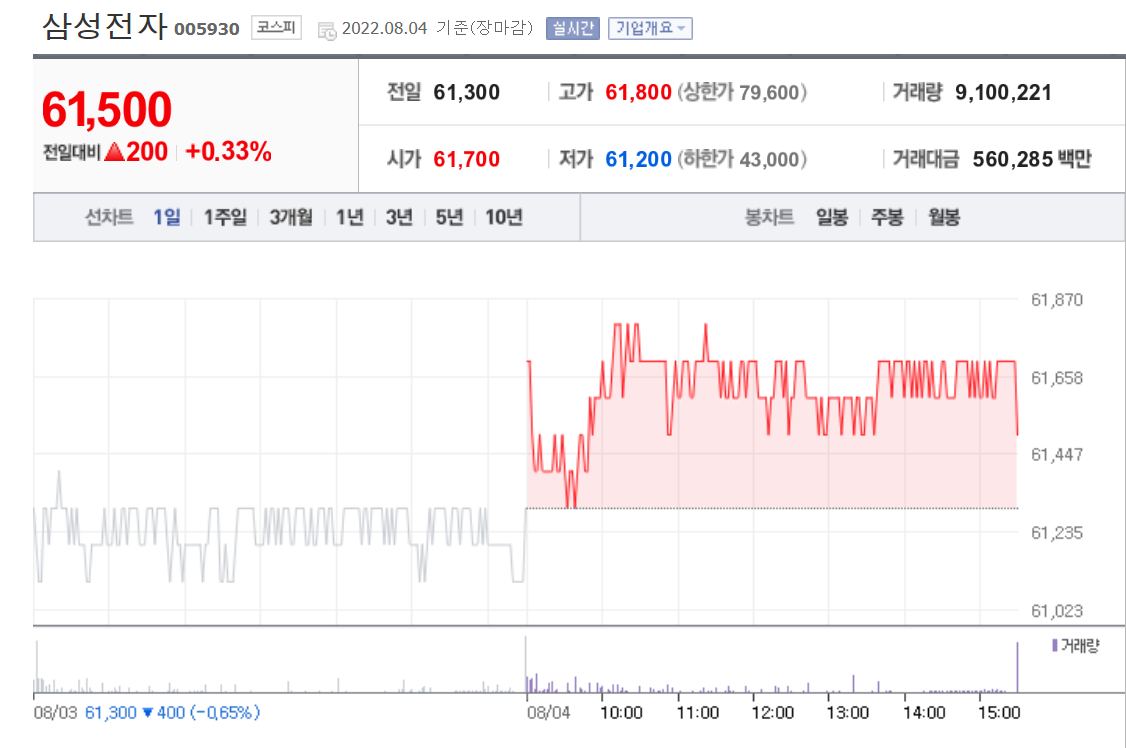Click the 시가 value 61,700
The height and width of the screenshot is (748, 1126).
point(467,159)
